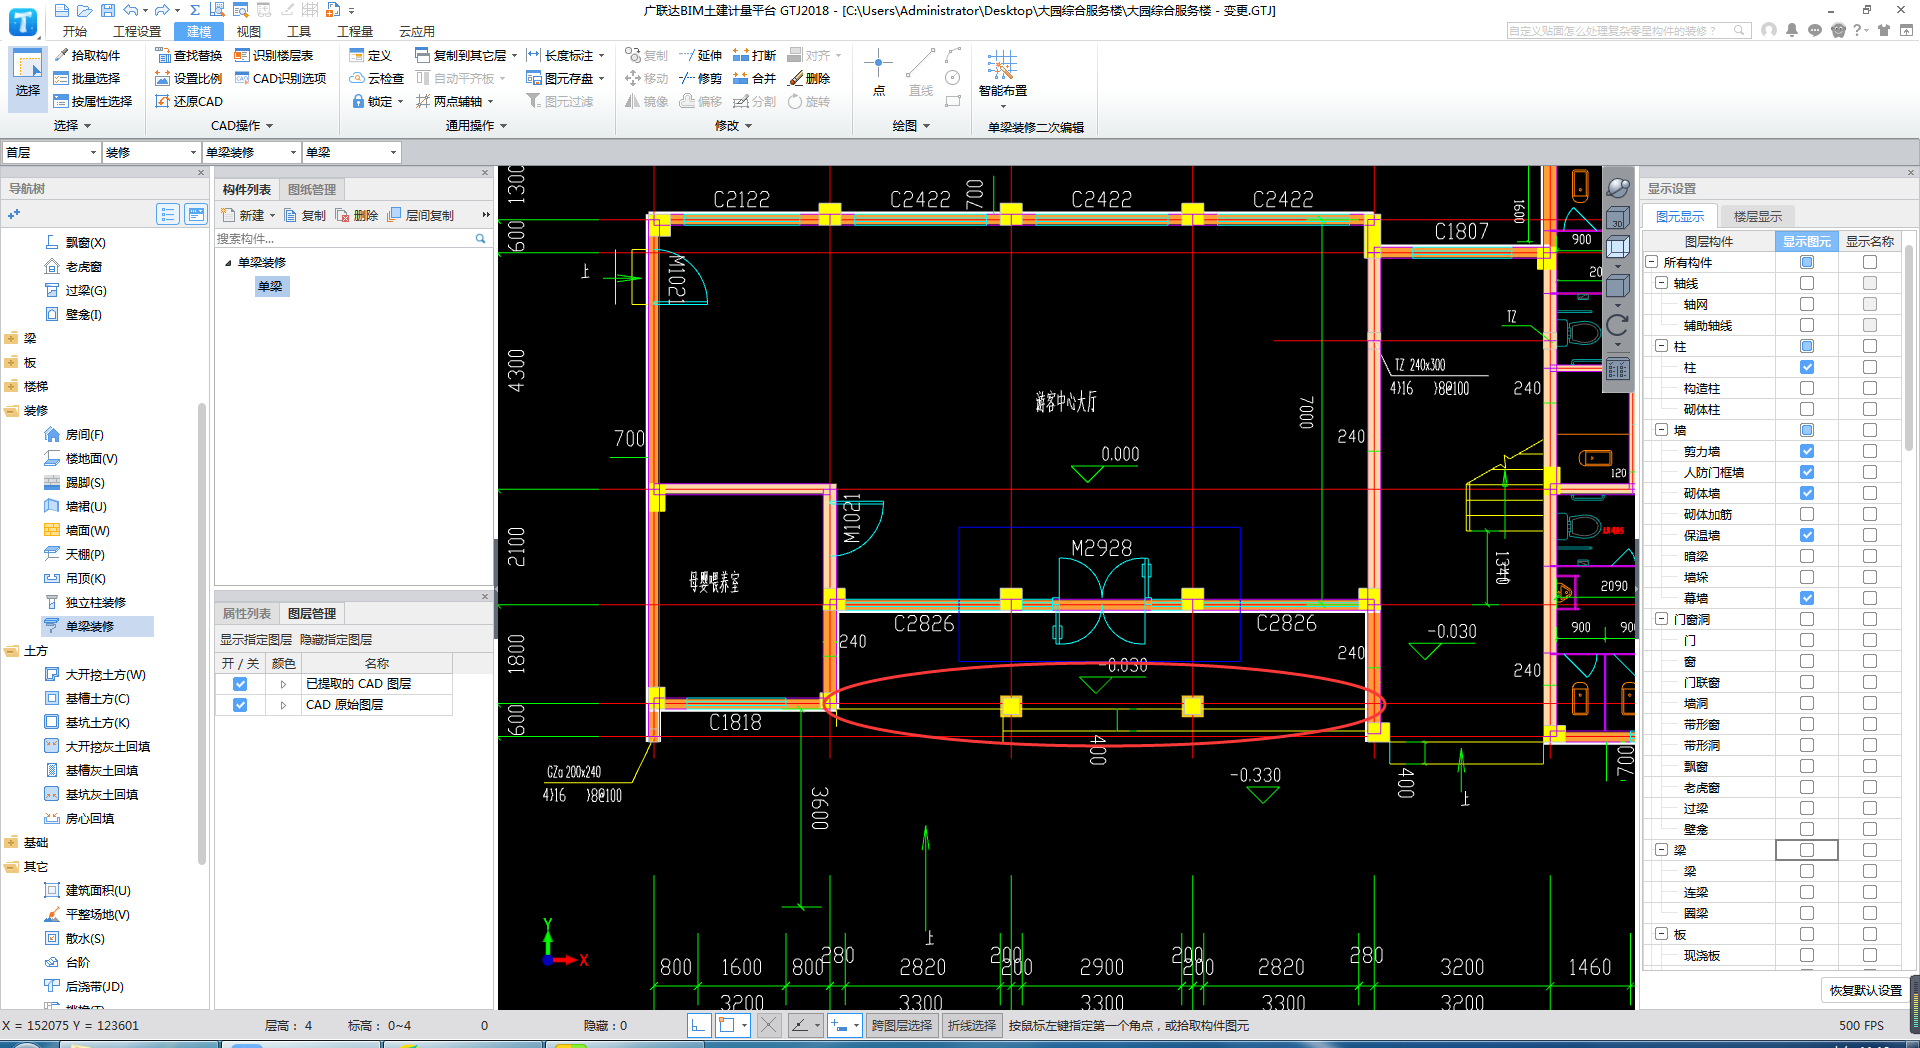Check 构造柱 display element checkbox
The image size is (1920, 1048).
tap(1806, 388)
